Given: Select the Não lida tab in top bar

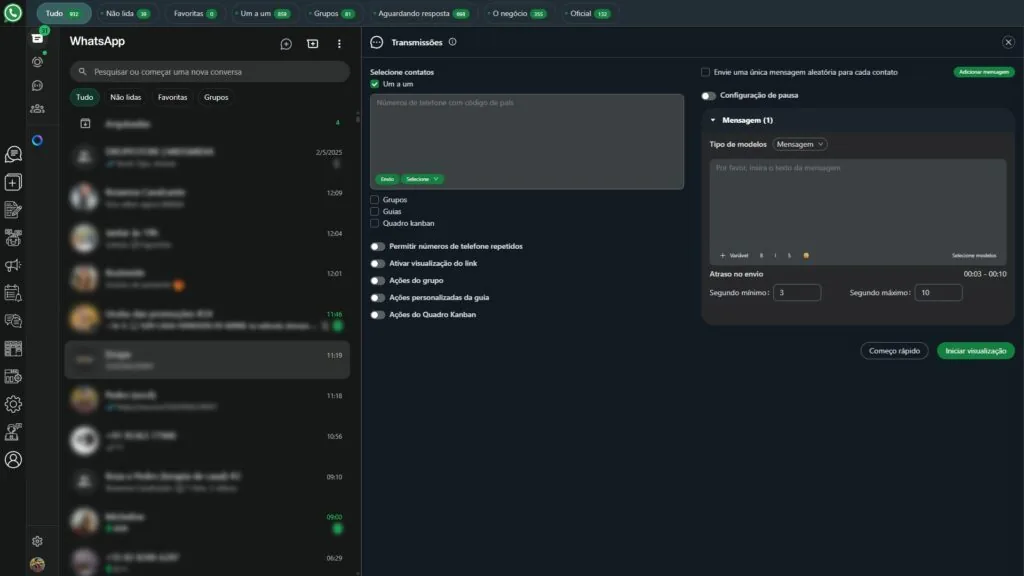Looking at the screenshot, I should pyautogui.click(x=126, y=13).
